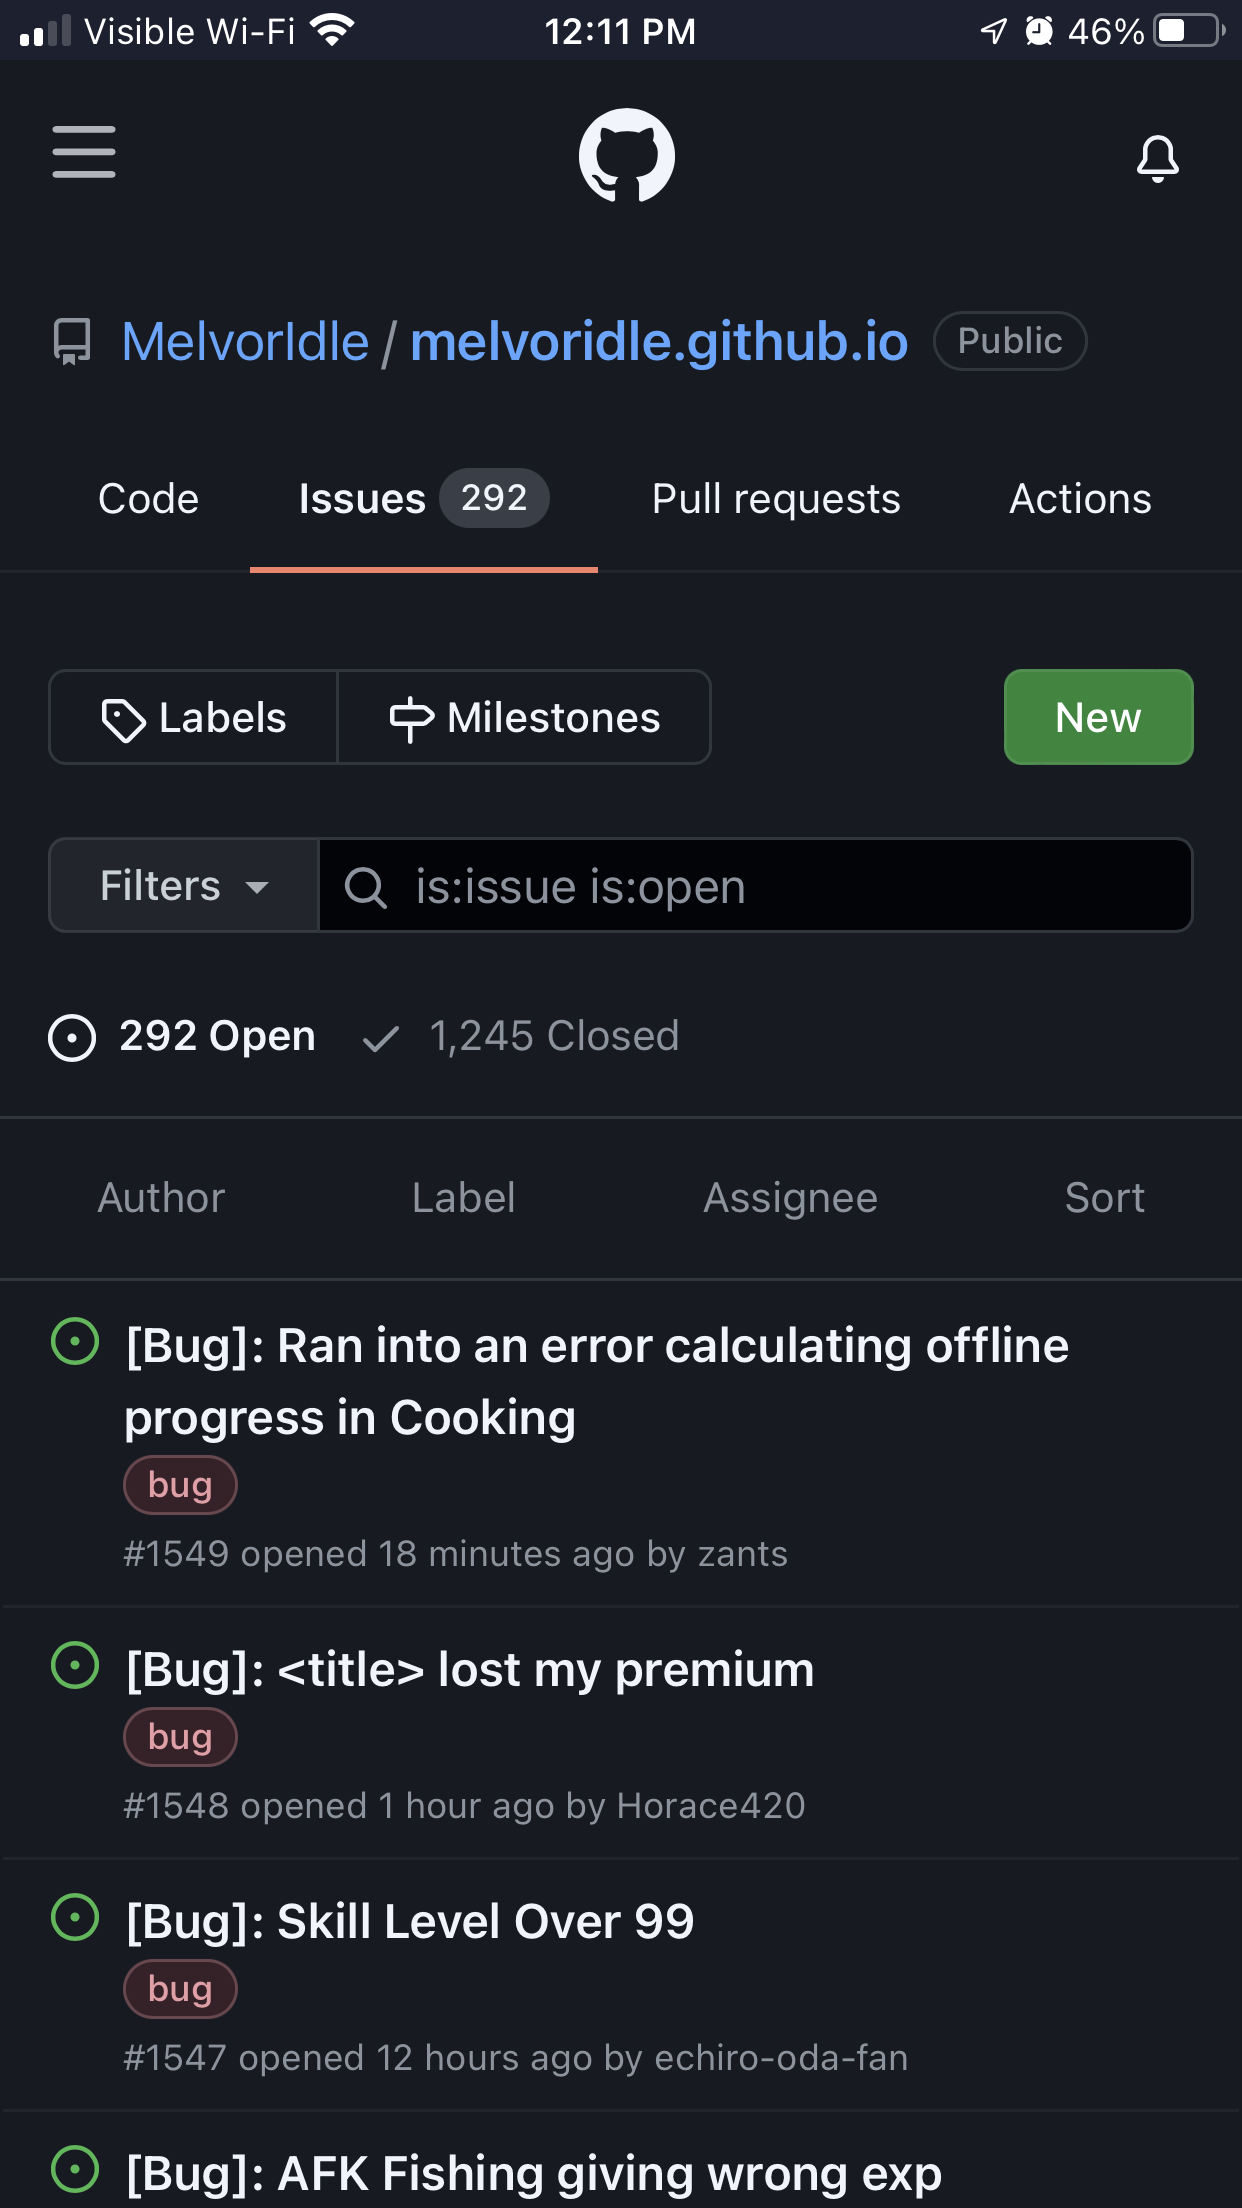The width and height of the screenshot is (1242, 2208).
Task: Click the repository bookmark icon
Action: point(71,341)
